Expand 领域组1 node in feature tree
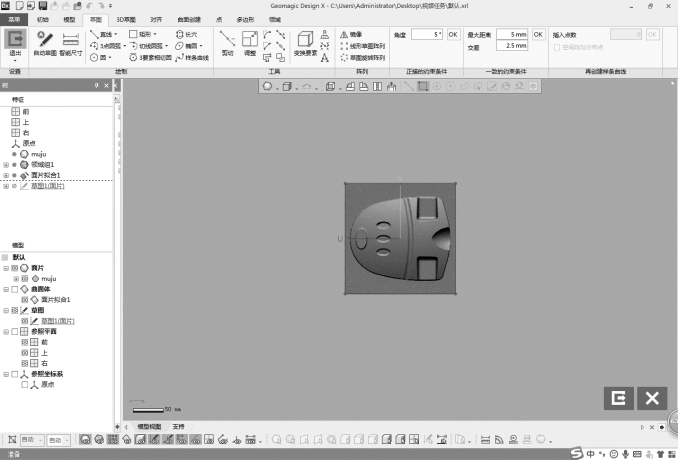Screen dimensions: 678x461 click(6, 165)
